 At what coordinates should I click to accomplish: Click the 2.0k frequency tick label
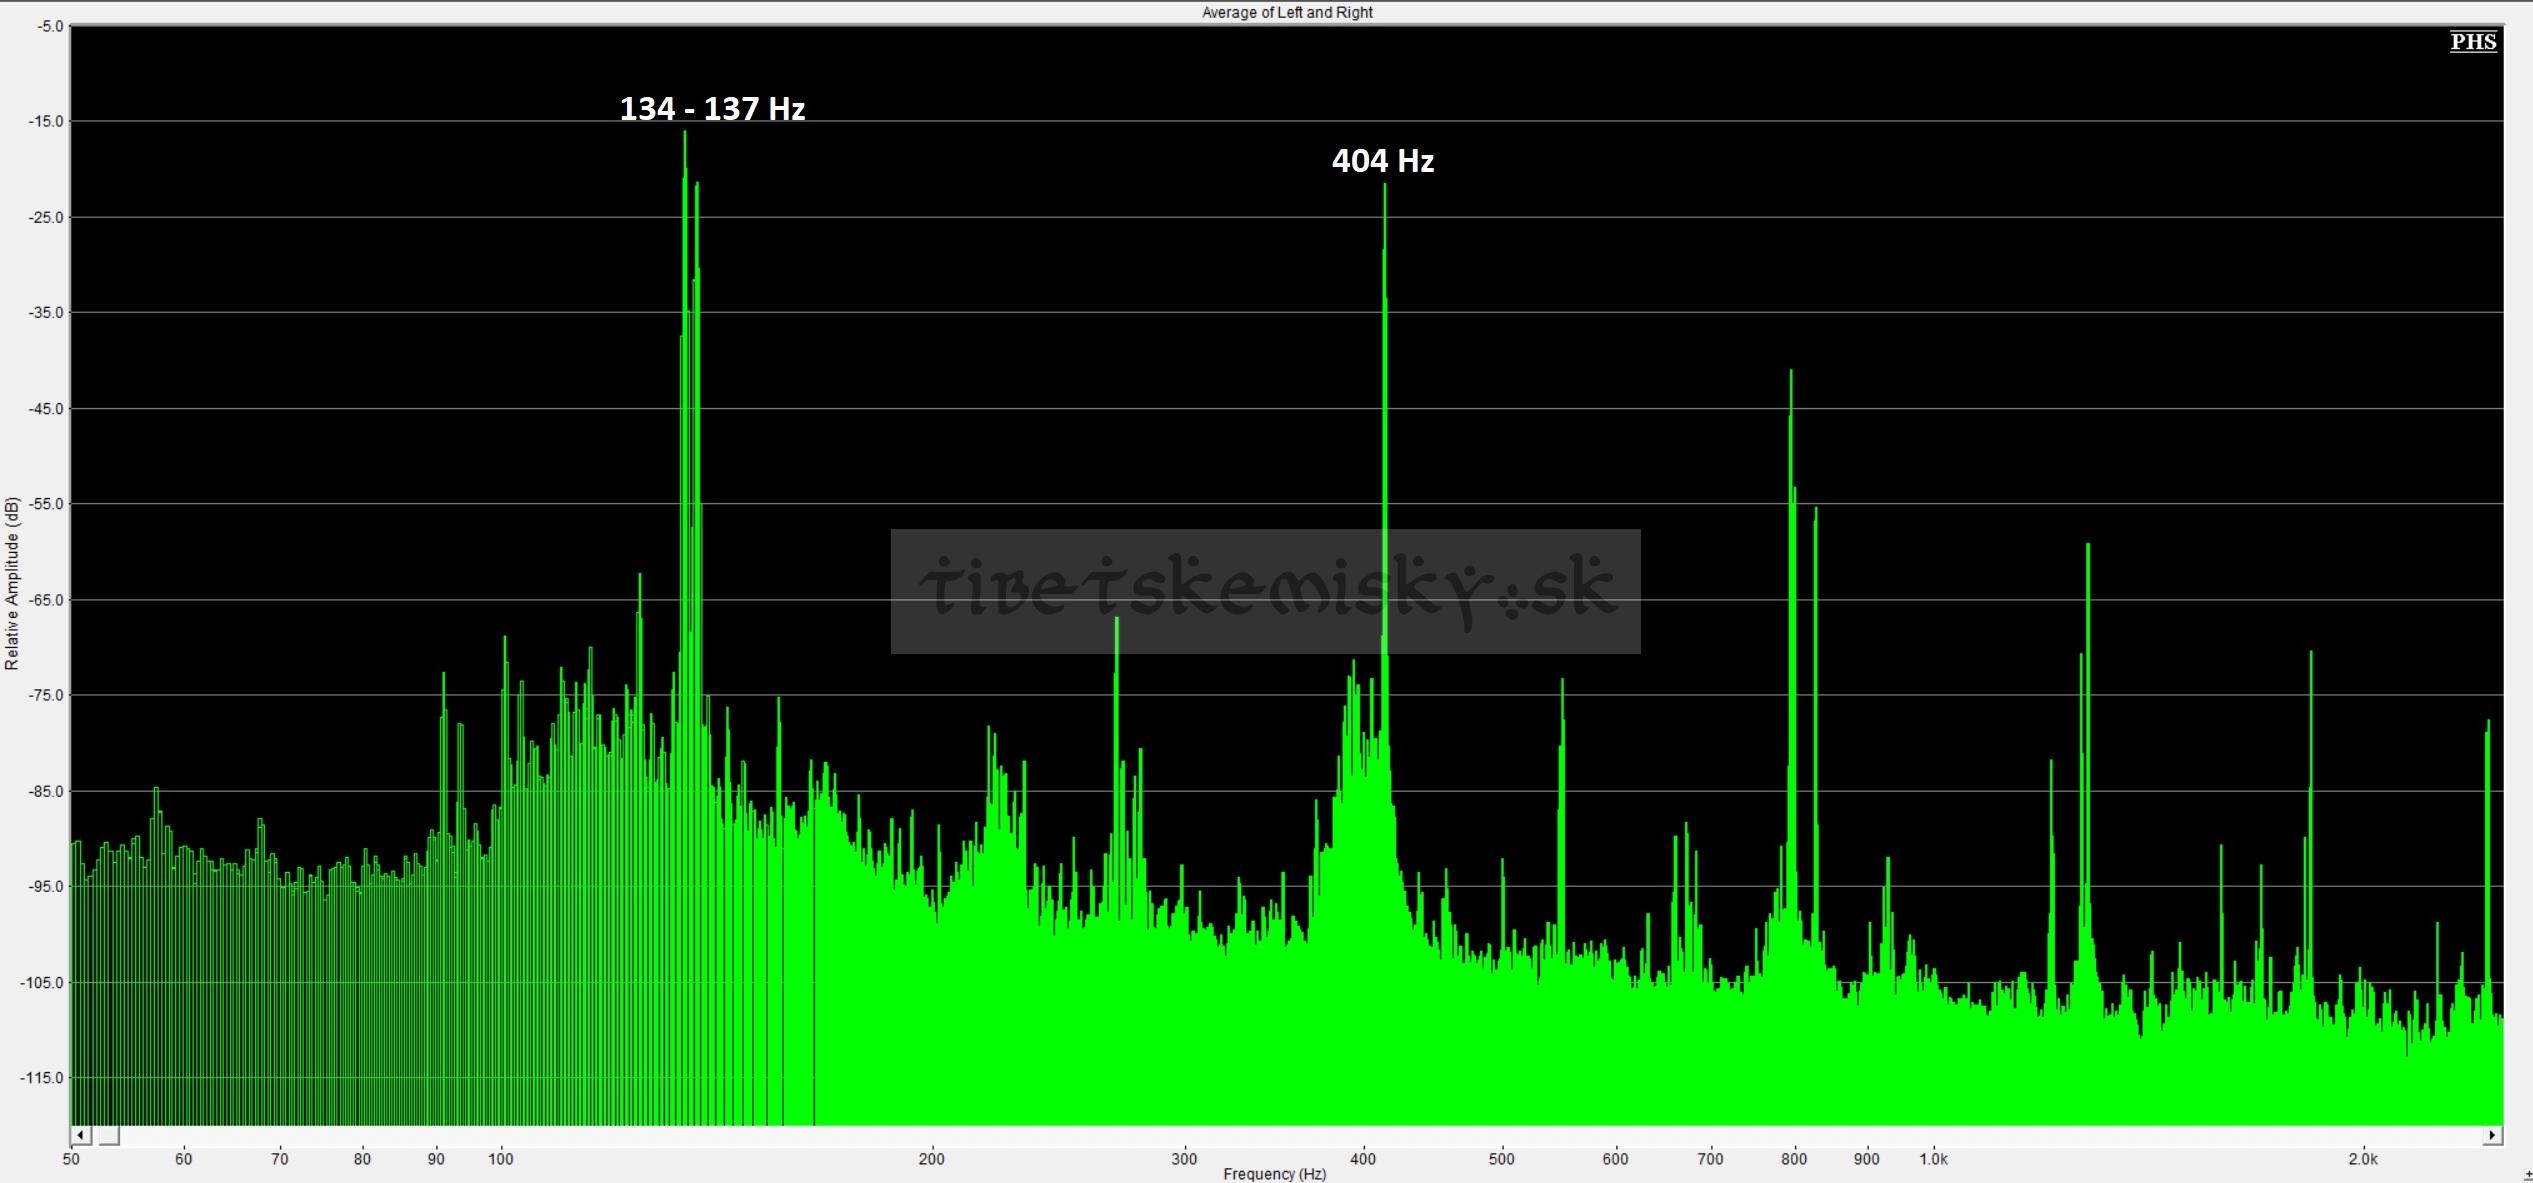[x=2362, y=1159]
